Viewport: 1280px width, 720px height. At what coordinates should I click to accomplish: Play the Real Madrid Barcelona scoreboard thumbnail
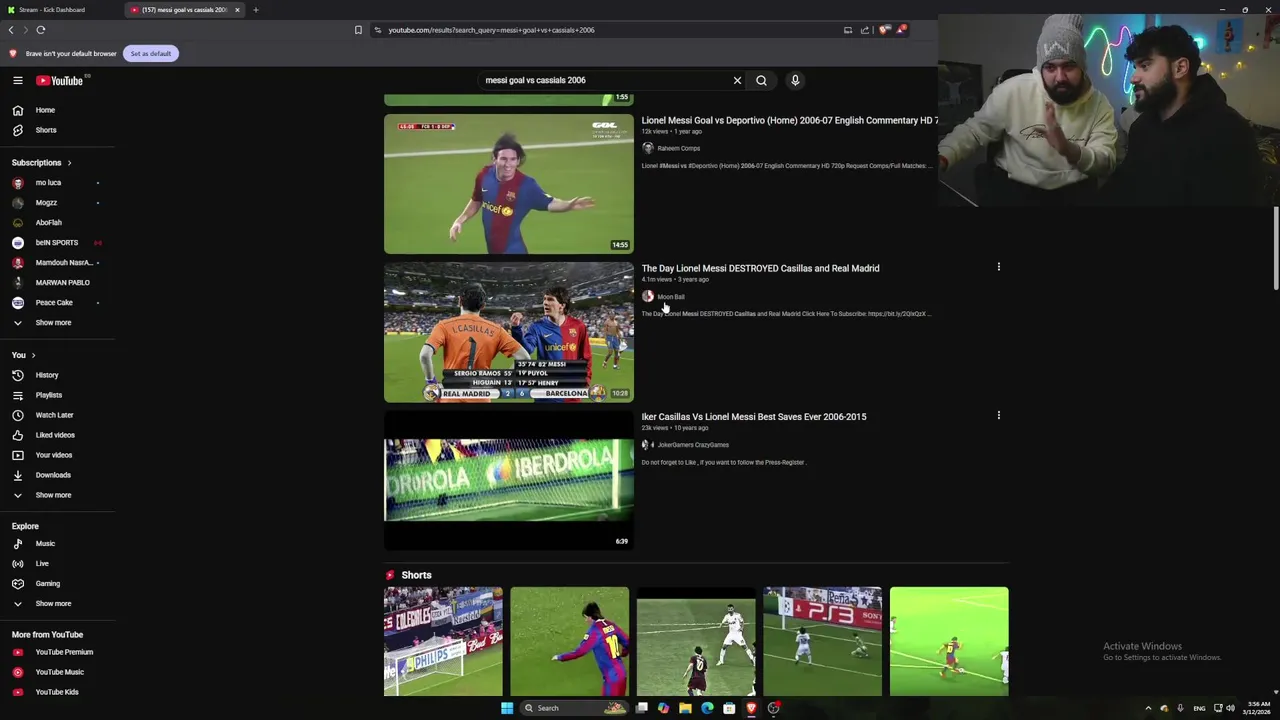tap(509, 332)
